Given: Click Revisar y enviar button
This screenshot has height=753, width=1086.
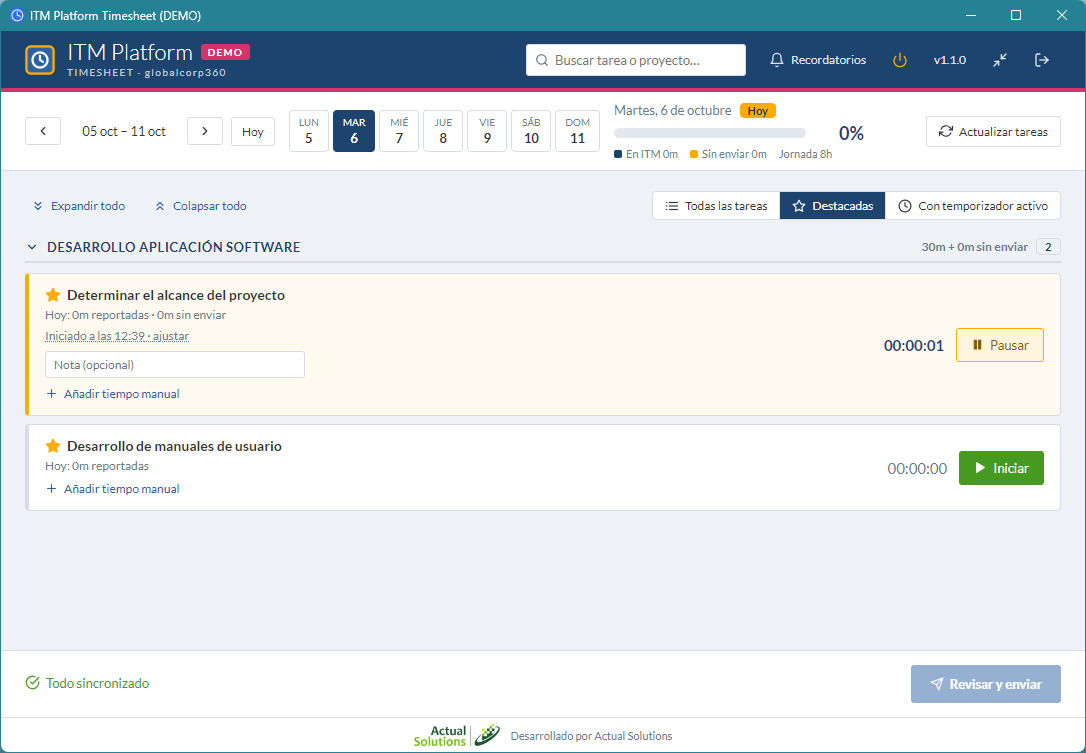Looking at the screenshot, I should (986, 684).
